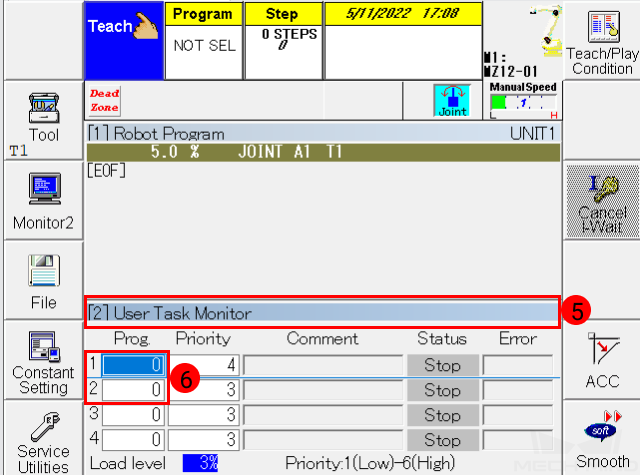Click the Dead Zone indicator
This screenshot has height=475, width=640.
pyautogui.click(x=104, y=101)
